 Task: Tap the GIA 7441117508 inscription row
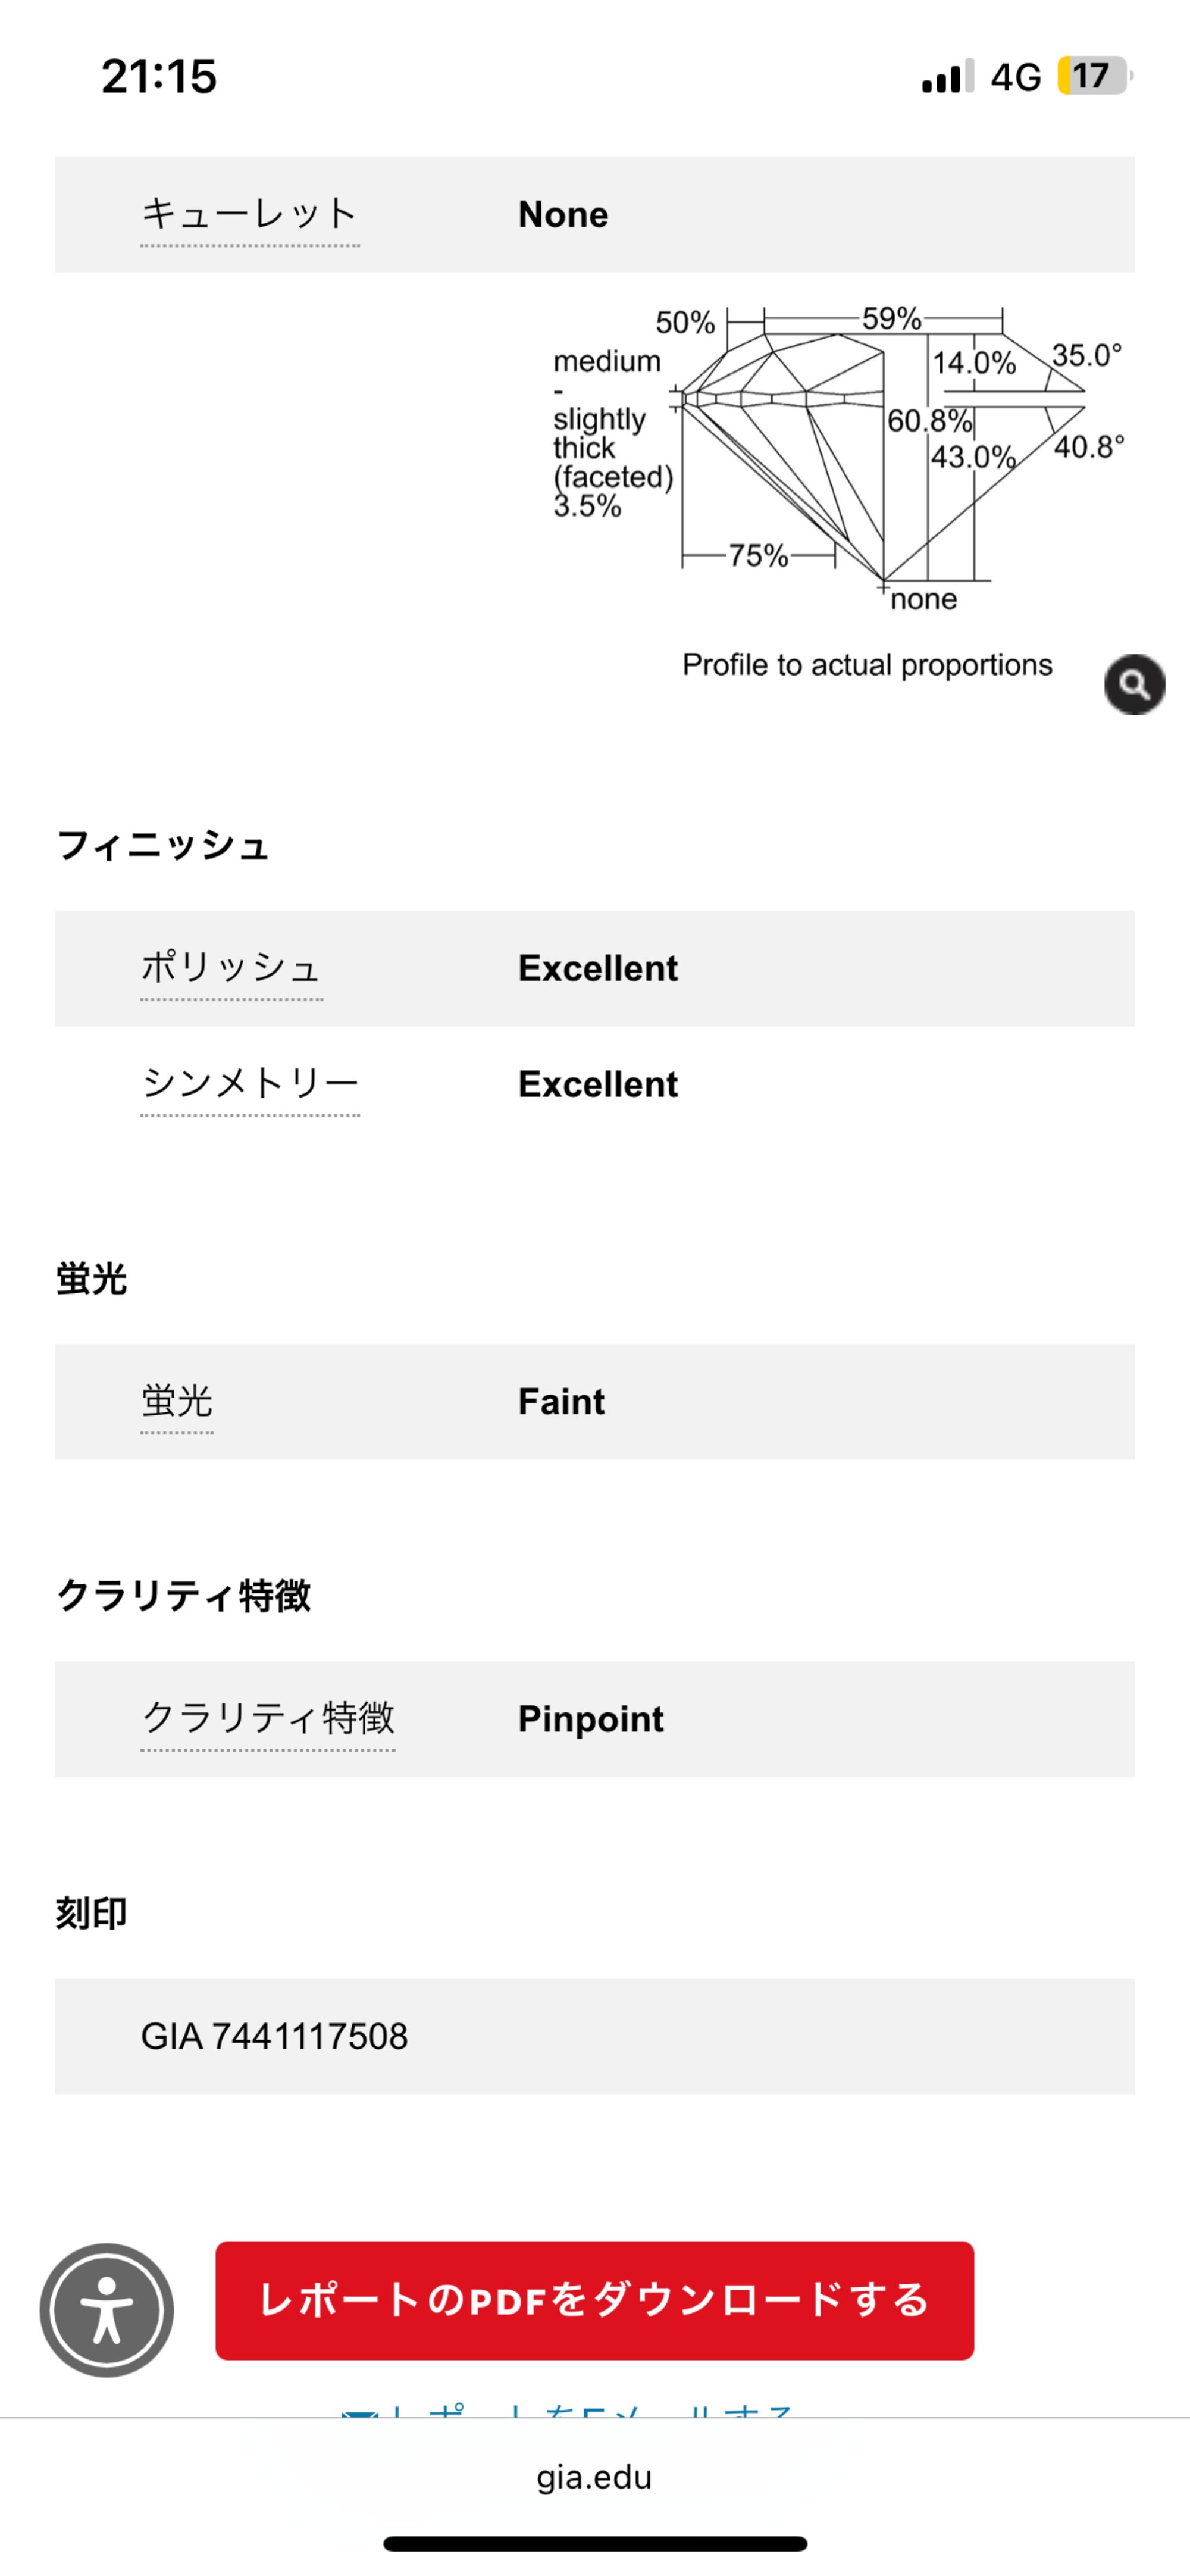pos(275,2036)
